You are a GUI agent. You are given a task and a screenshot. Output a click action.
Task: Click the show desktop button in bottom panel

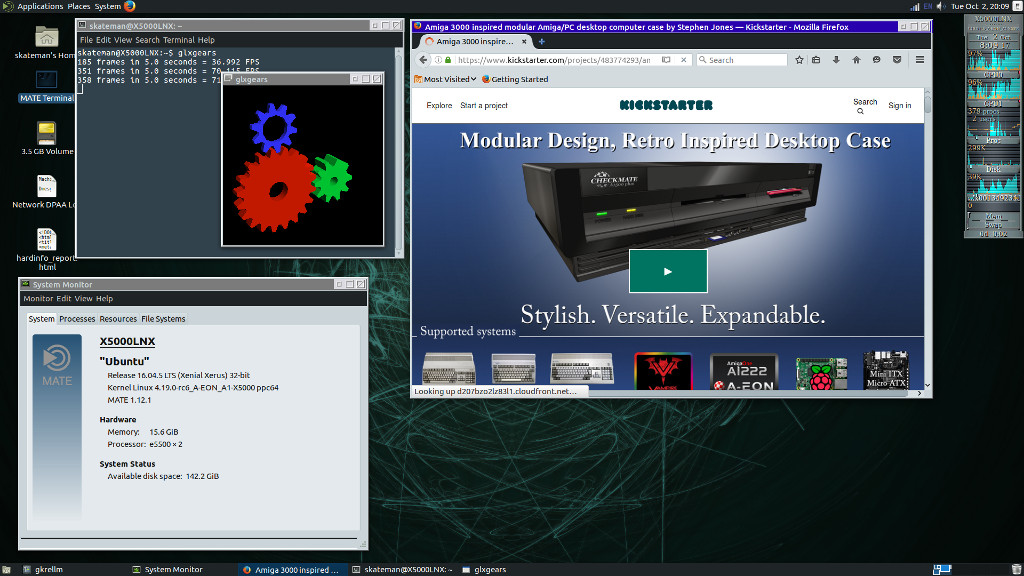coord(6,569)
